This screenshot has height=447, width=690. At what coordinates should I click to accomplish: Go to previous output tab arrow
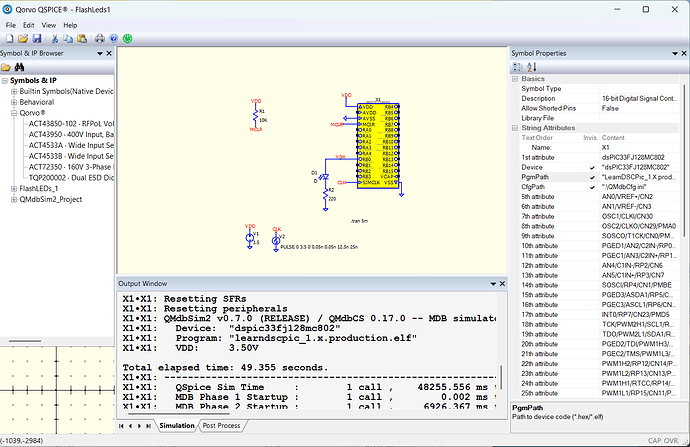(x=130, y=426)
